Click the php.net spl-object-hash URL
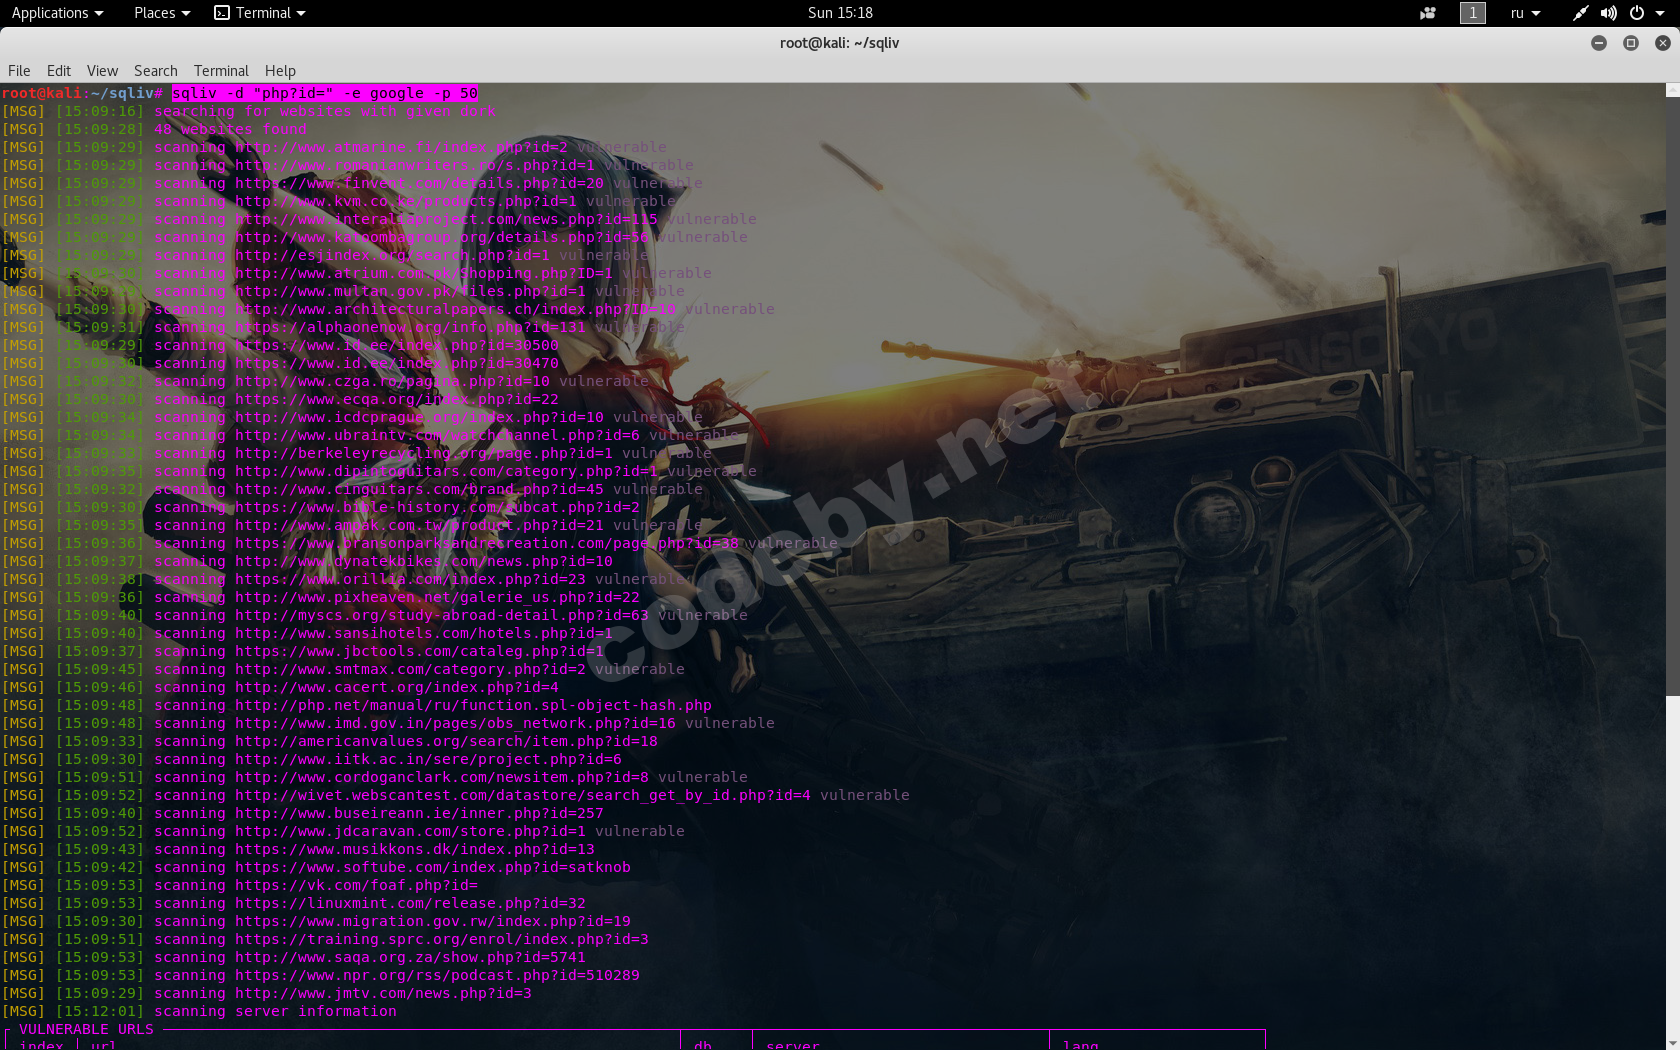The image size is (1680, 1050). tap(473, 705)
